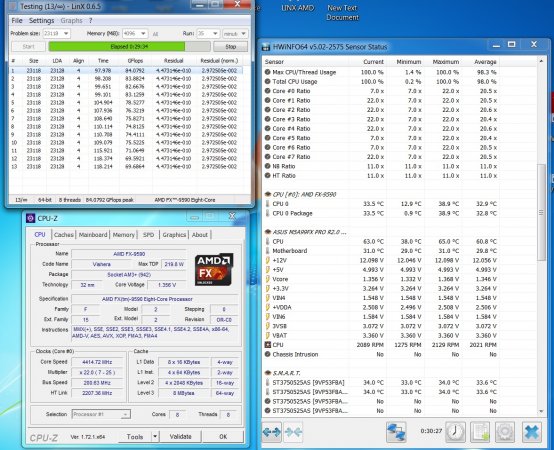Expand the Problem size dropdown in LinX

pos(66,34)
